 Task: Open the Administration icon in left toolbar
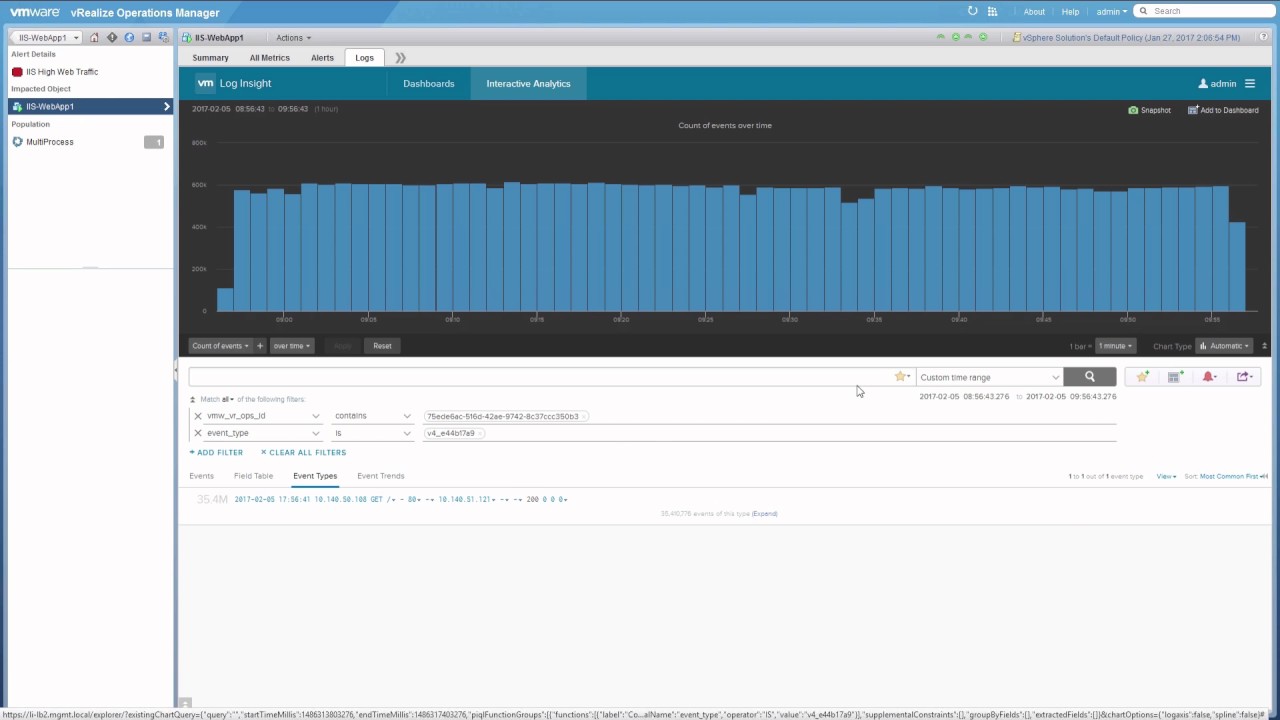163,37
